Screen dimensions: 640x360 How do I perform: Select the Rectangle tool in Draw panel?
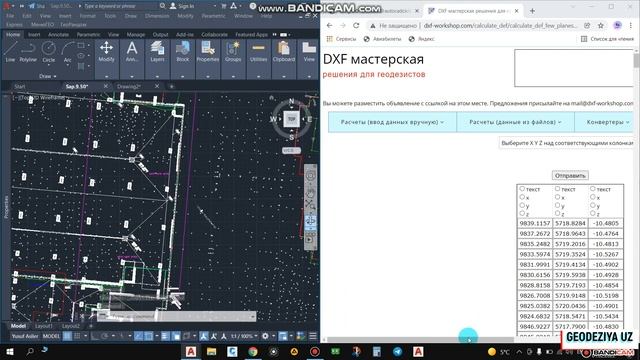pyautogui.click(x=81, y=45)
